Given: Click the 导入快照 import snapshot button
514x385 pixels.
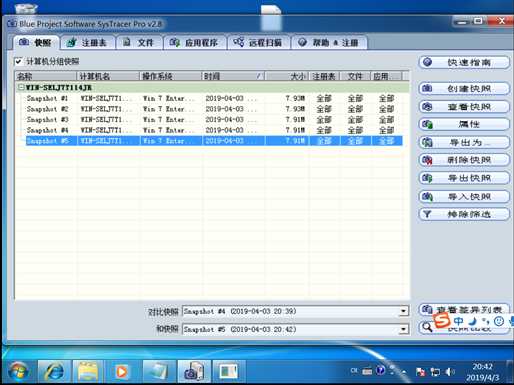Looking at the screenshot, I should click(x=464, y=196).
